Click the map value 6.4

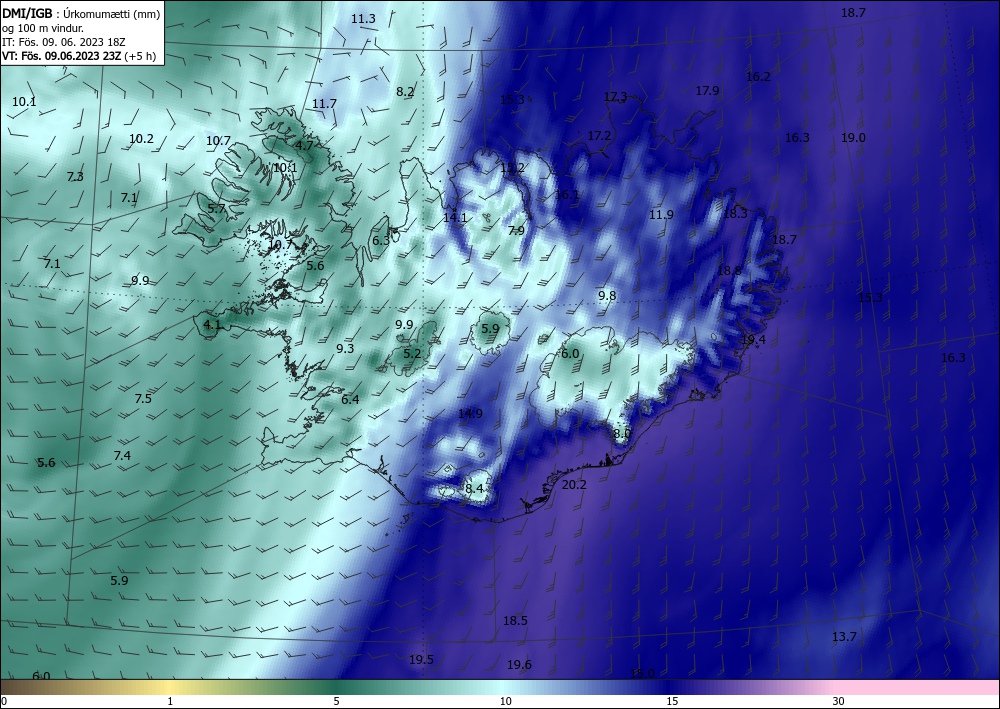350,399
